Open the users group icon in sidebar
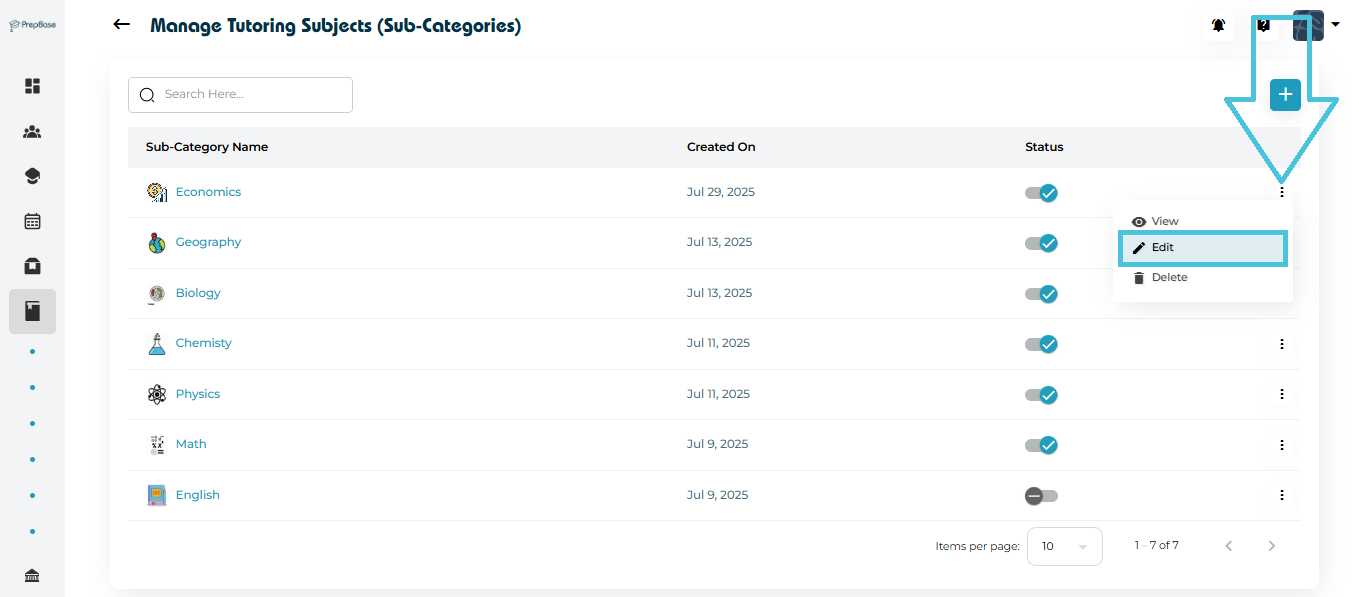Viewport: 1359px width, 597px height. (x=32, y=132)
